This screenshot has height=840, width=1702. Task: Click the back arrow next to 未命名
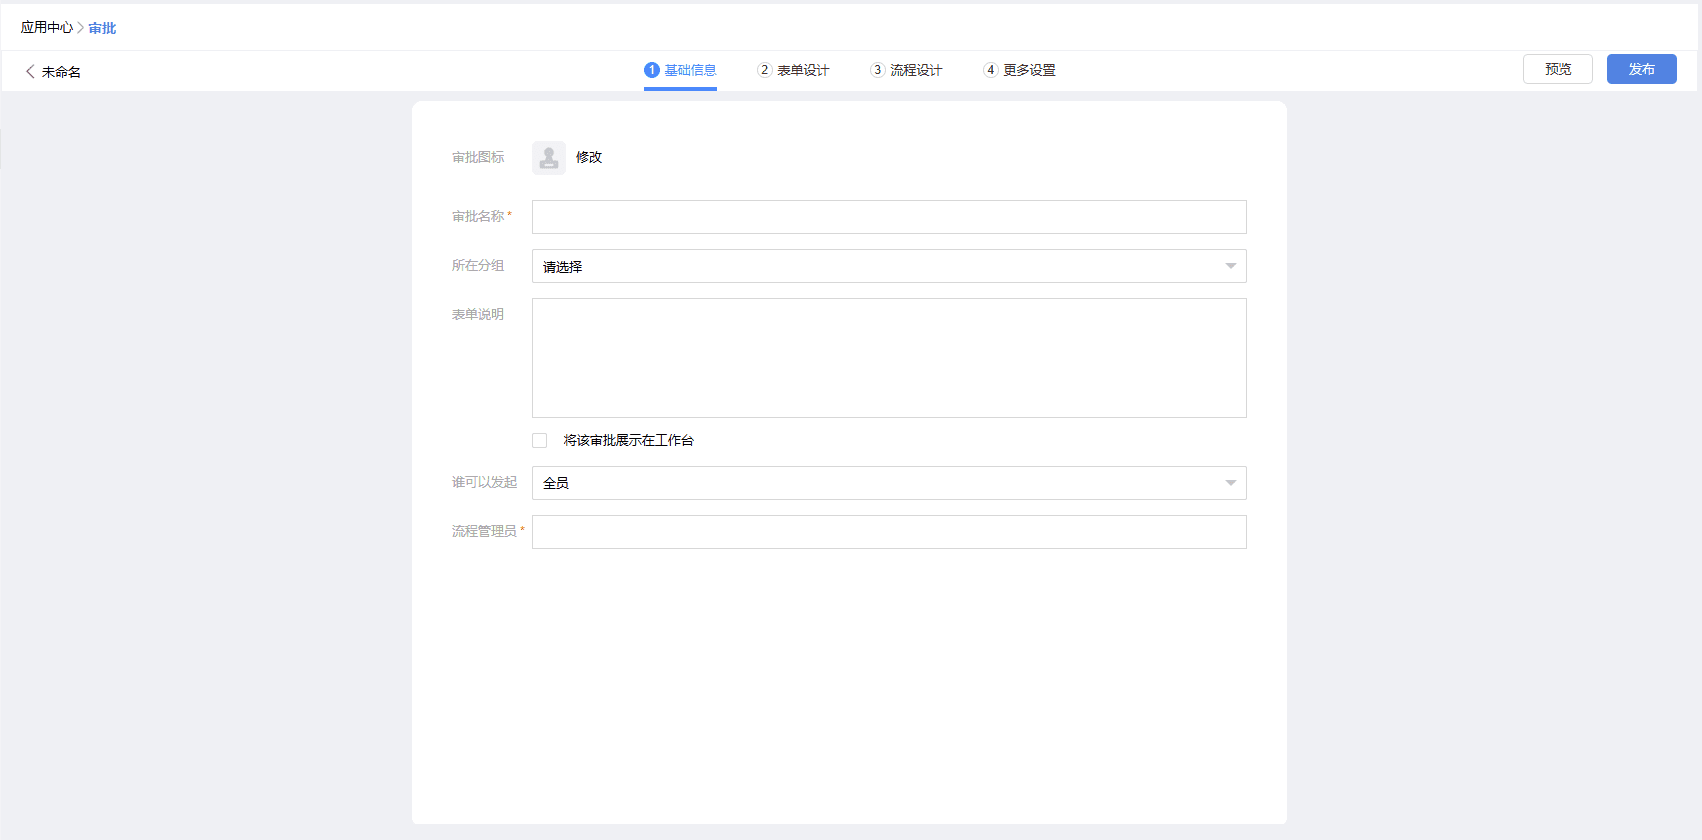click(x=30, y=72)
